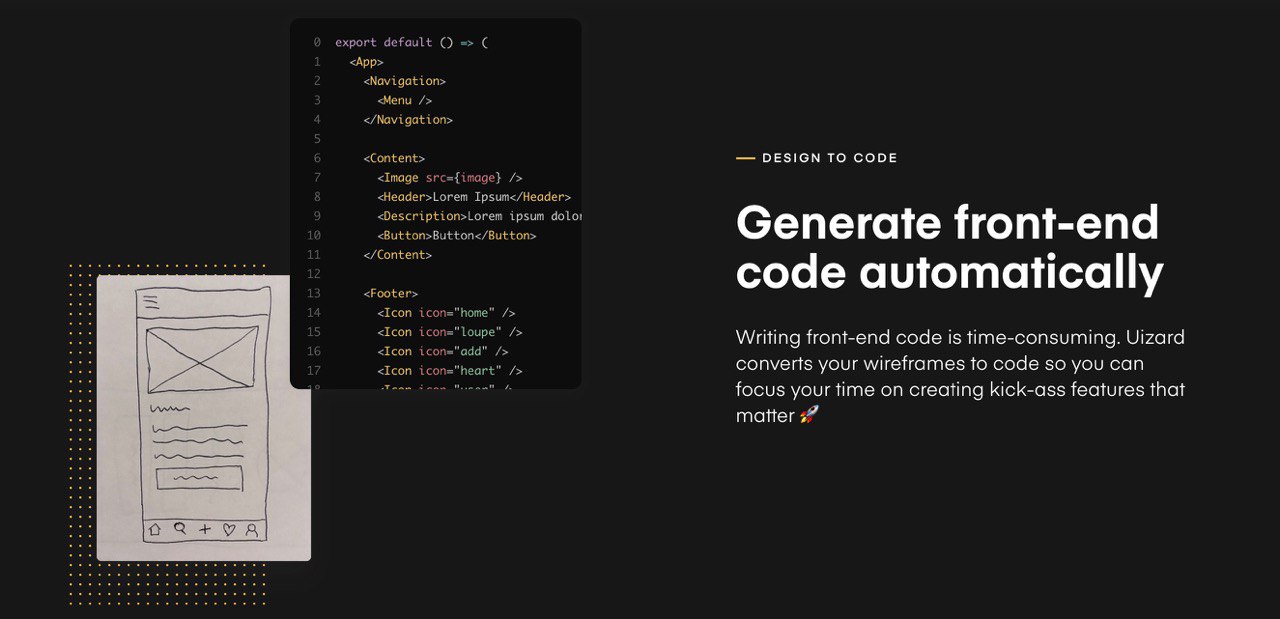Click the "Generate front-end code automatically" heading
Screen dimensions: 1280x619
pos(949,247)
